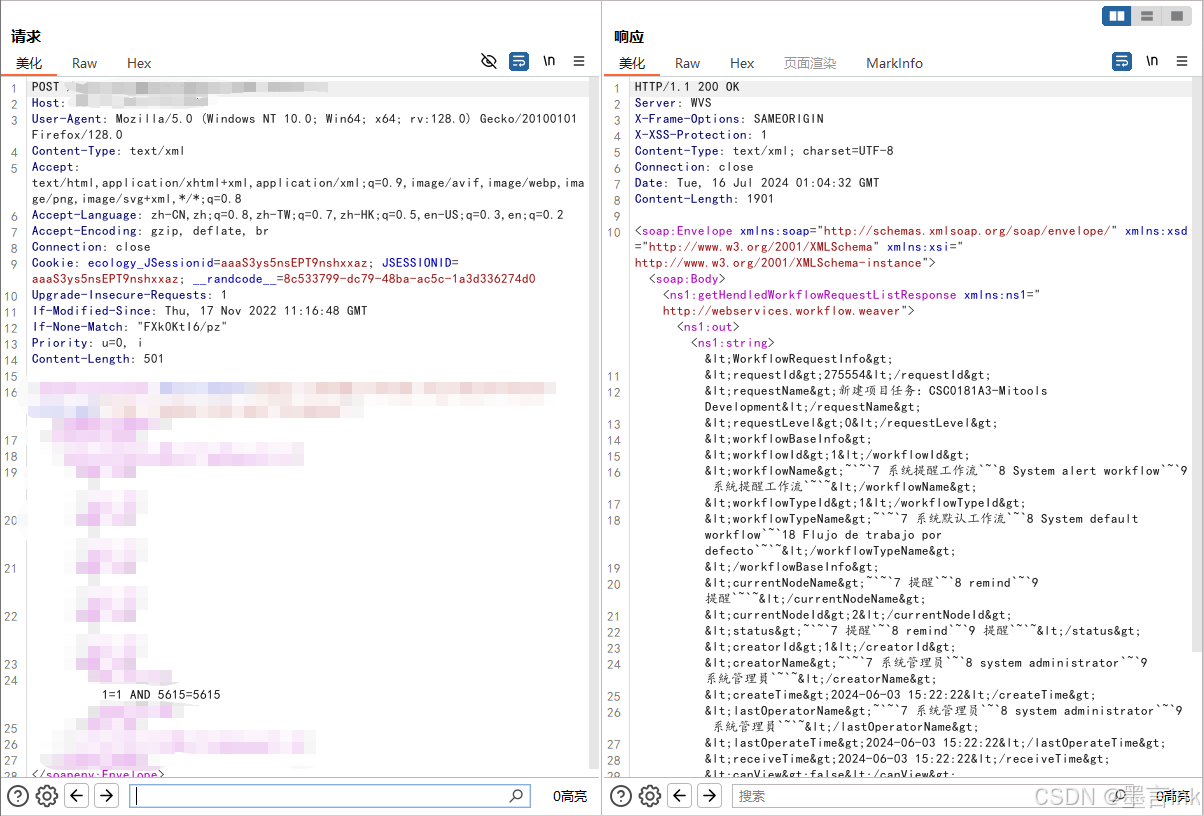
Task: Click the Content-Length: 501 line
Action: [x=97, y=359]
